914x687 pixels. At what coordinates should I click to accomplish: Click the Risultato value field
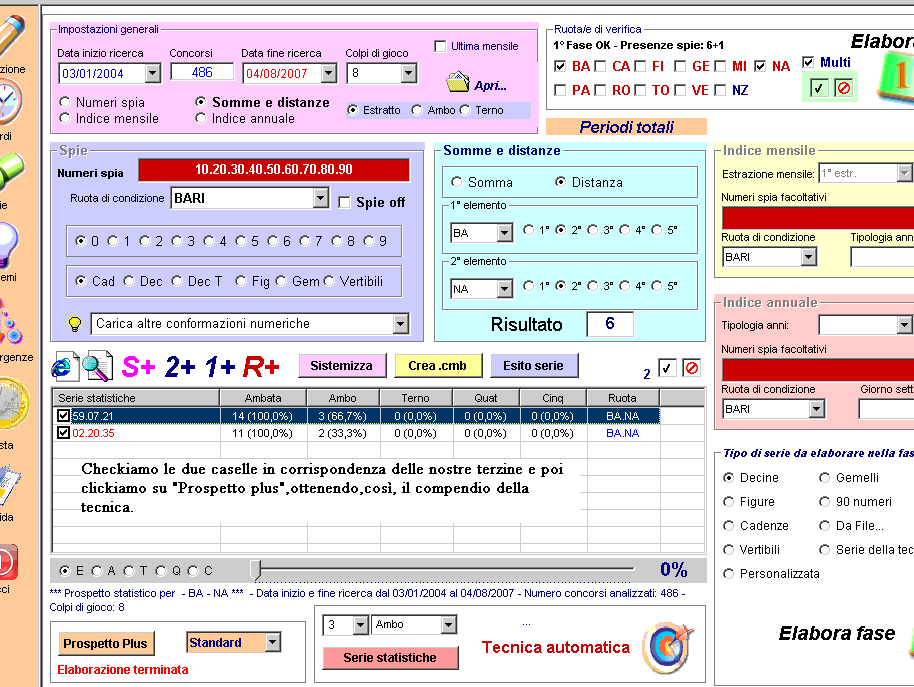610,324
